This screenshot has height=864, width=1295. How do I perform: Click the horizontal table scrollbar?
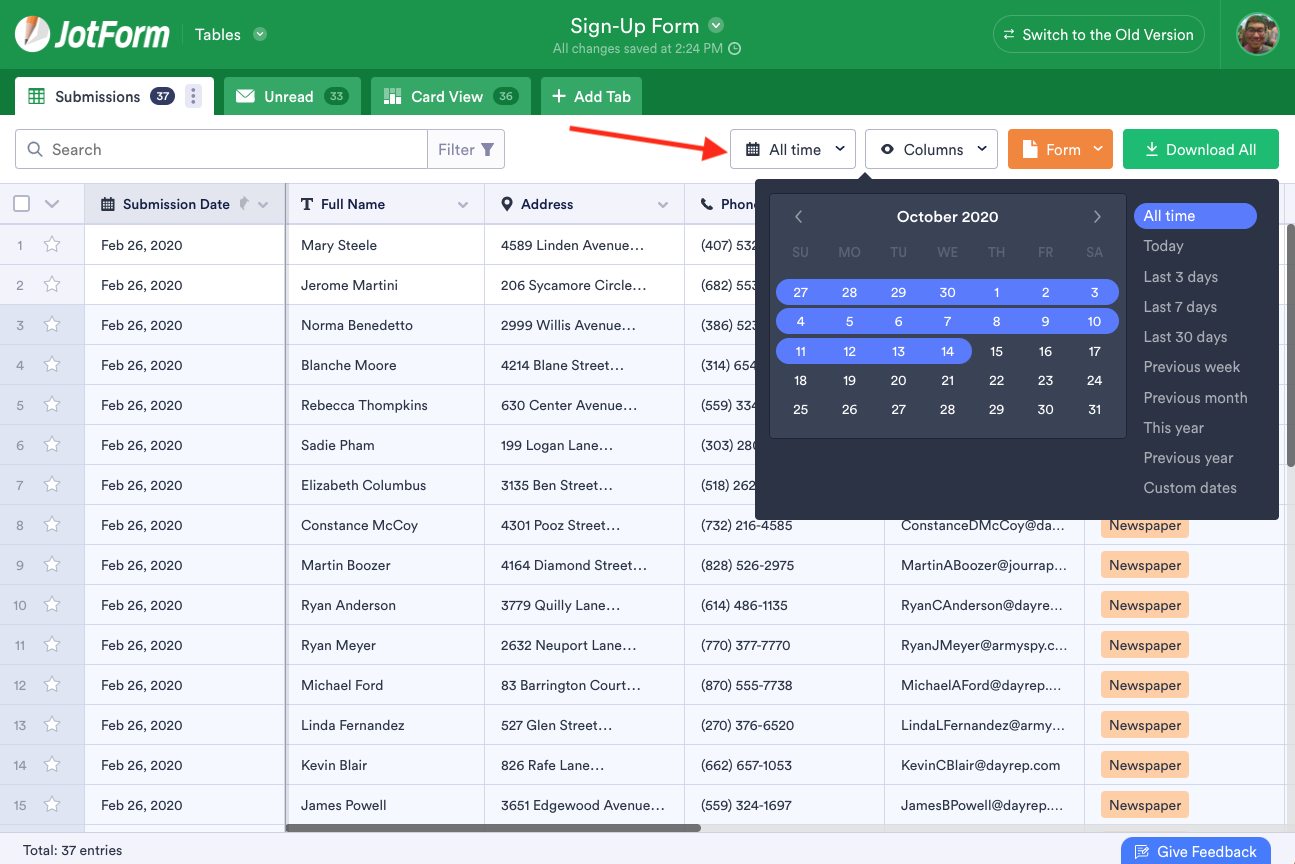tap(492, 828)
